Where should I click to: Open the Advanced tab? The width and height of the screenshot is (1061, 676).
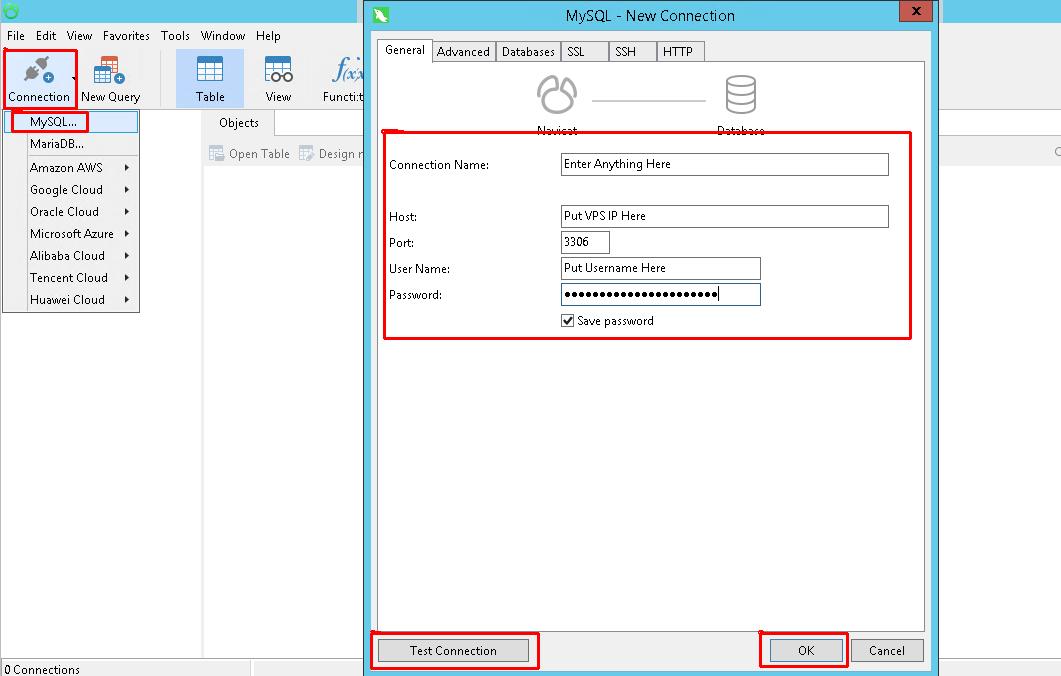[463, 52]
